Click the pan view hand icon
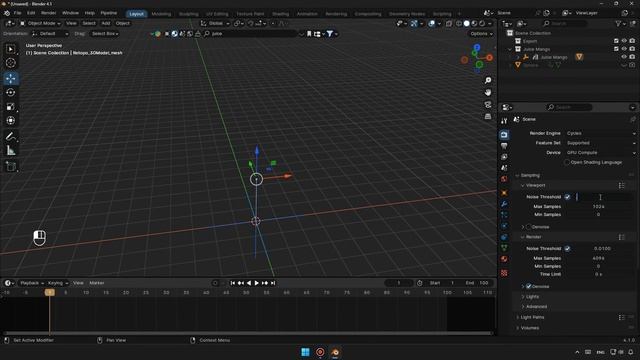640x360 pixels. click(488, 92)
